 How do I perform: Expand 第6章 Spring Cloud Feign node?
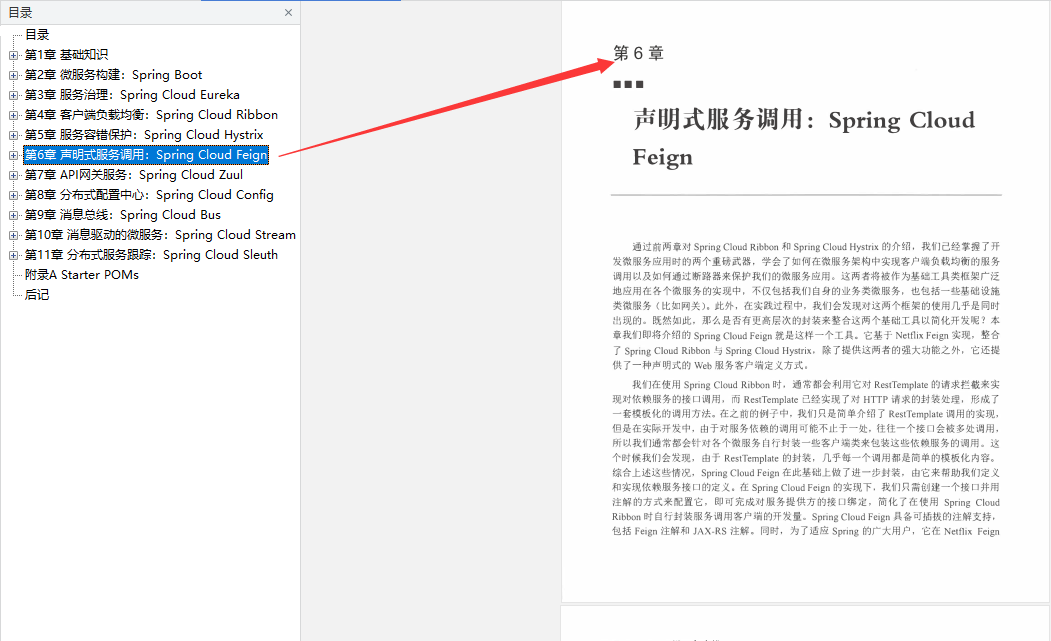click(13, 156)
